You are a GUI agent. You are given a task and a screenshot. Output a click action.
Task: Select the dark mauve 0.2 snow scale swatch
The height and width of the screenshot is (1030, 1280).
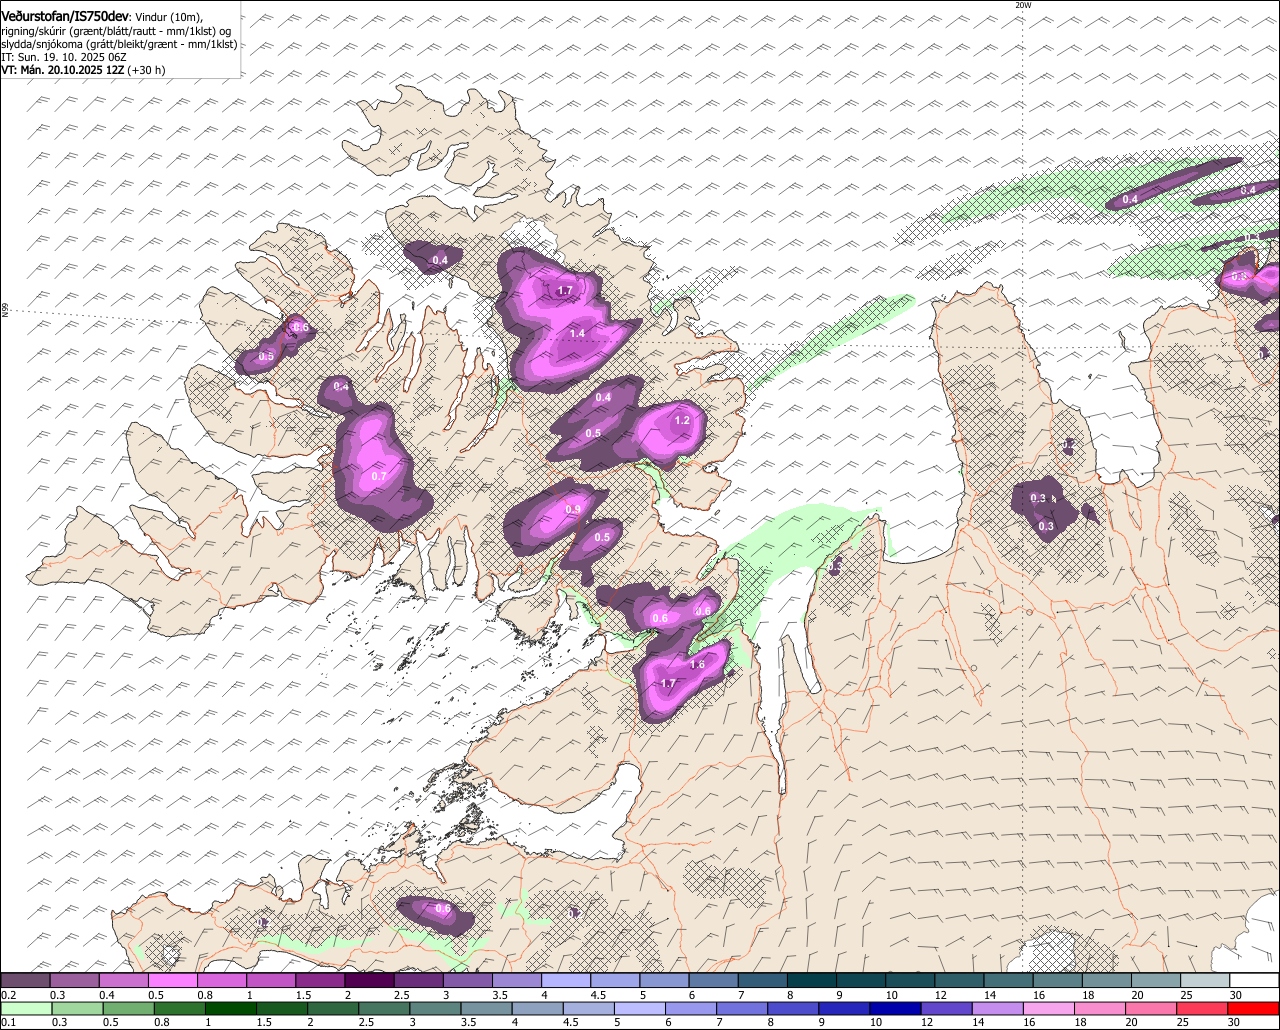(x=25, y=981)
